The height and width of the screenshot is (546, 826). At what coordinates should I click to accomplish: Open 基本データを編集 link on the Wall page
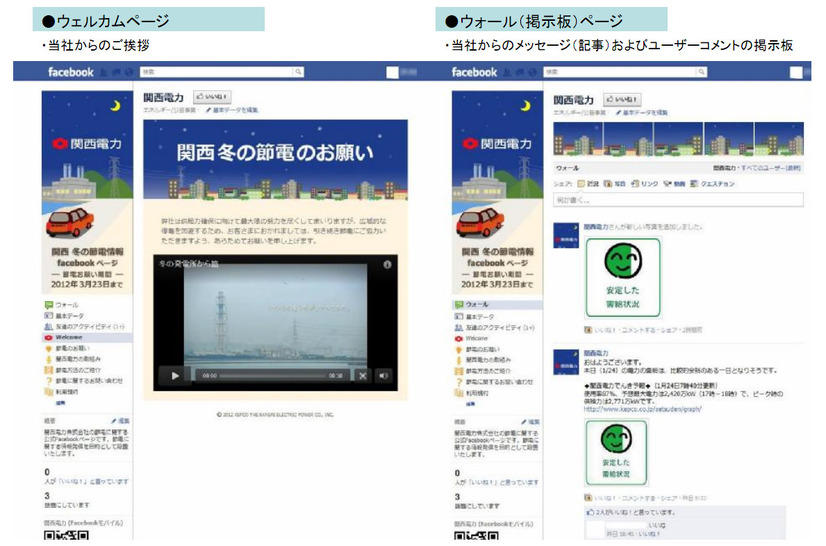click(642, 112)
